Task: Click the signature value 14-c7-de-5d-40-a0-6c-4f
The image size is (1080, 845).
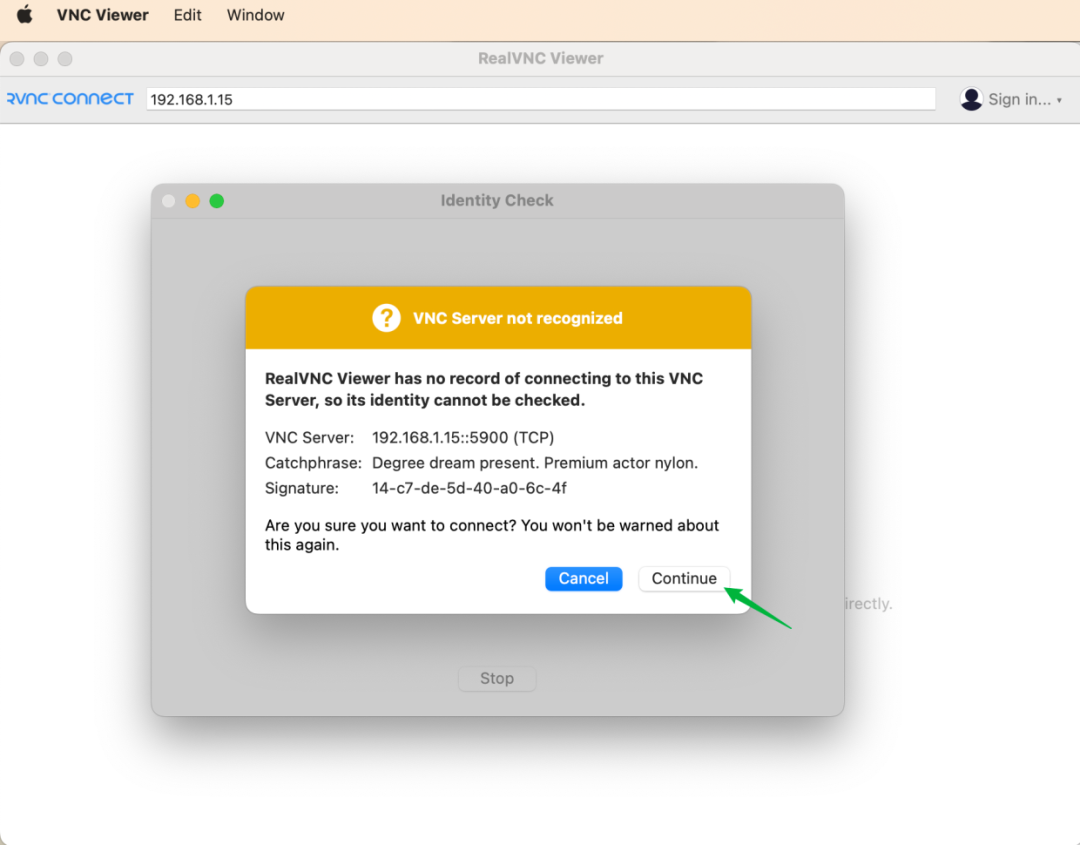Action: (469, 488)
